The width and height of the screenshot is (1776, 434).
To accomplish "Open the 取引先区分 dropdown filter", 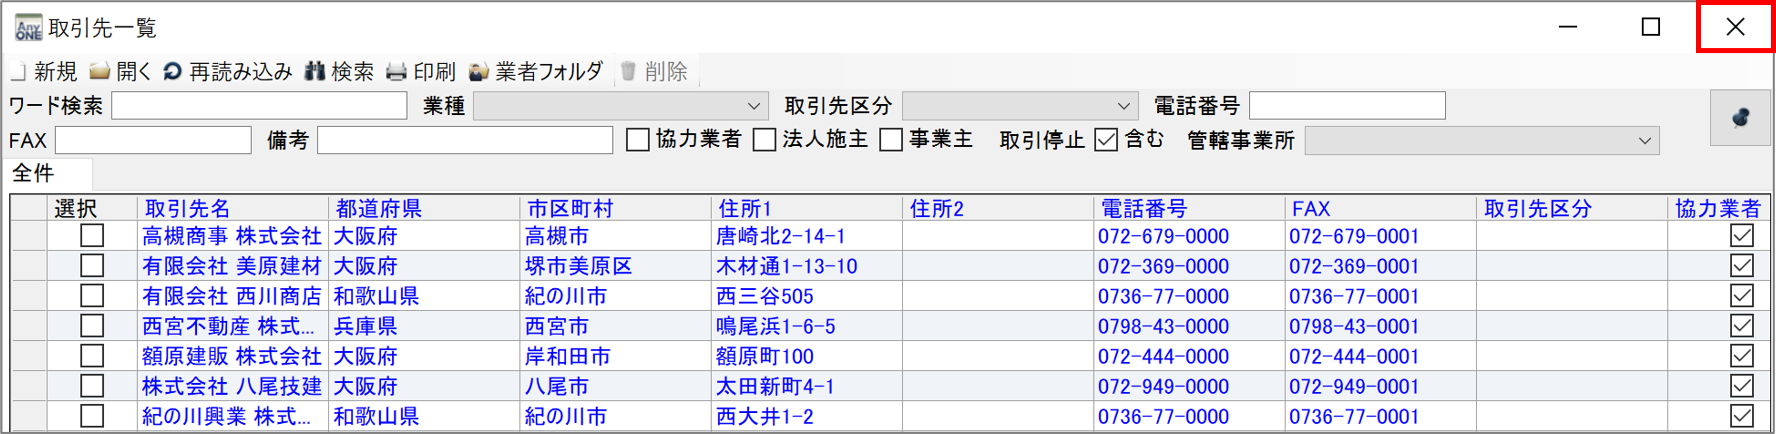I will pos(1123,106).
